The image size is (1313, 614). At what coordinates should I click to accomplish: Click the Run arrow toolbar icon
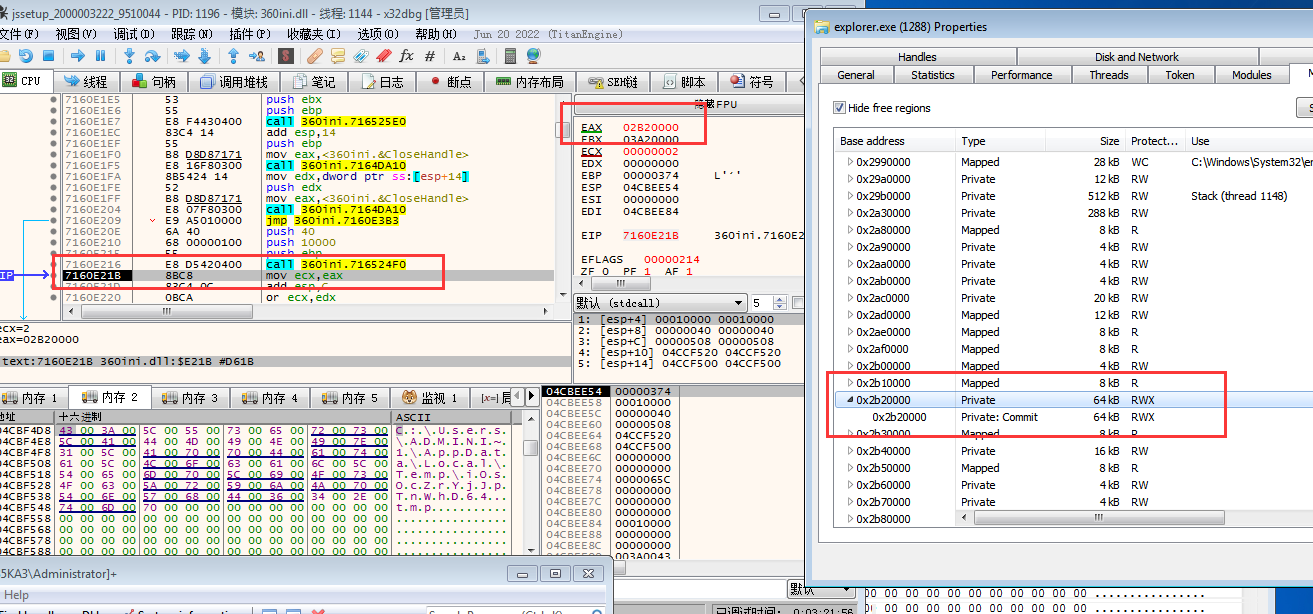click(76, 56)
